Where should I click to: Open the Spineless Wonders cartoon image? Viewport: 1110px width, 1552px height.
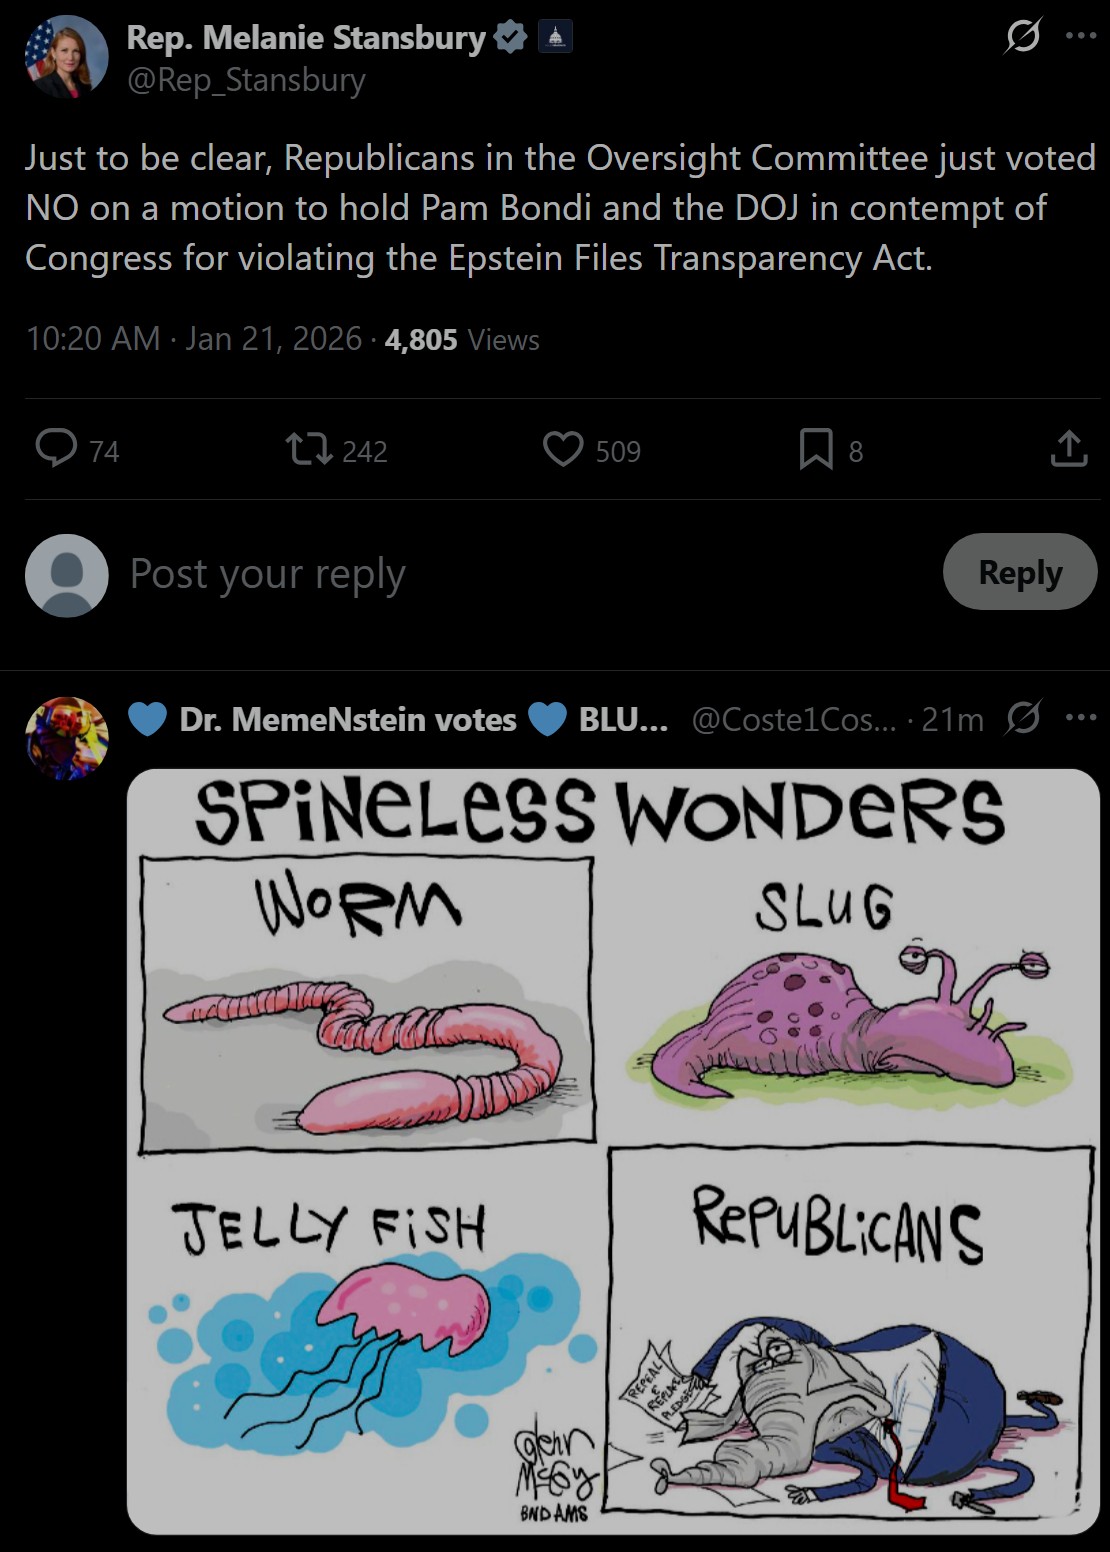pos(612,1150)
